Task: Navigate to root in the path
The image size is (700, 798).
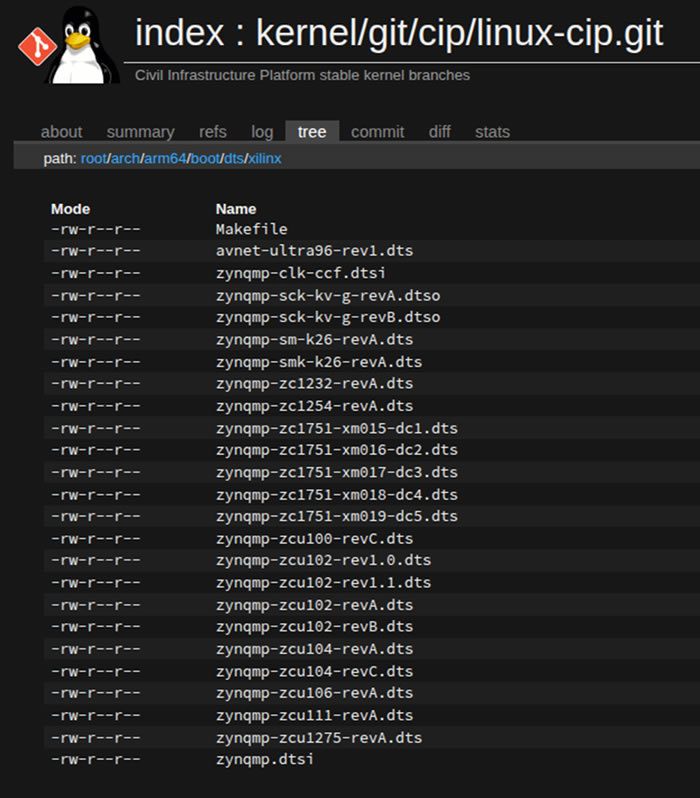Action: (93, 159)
